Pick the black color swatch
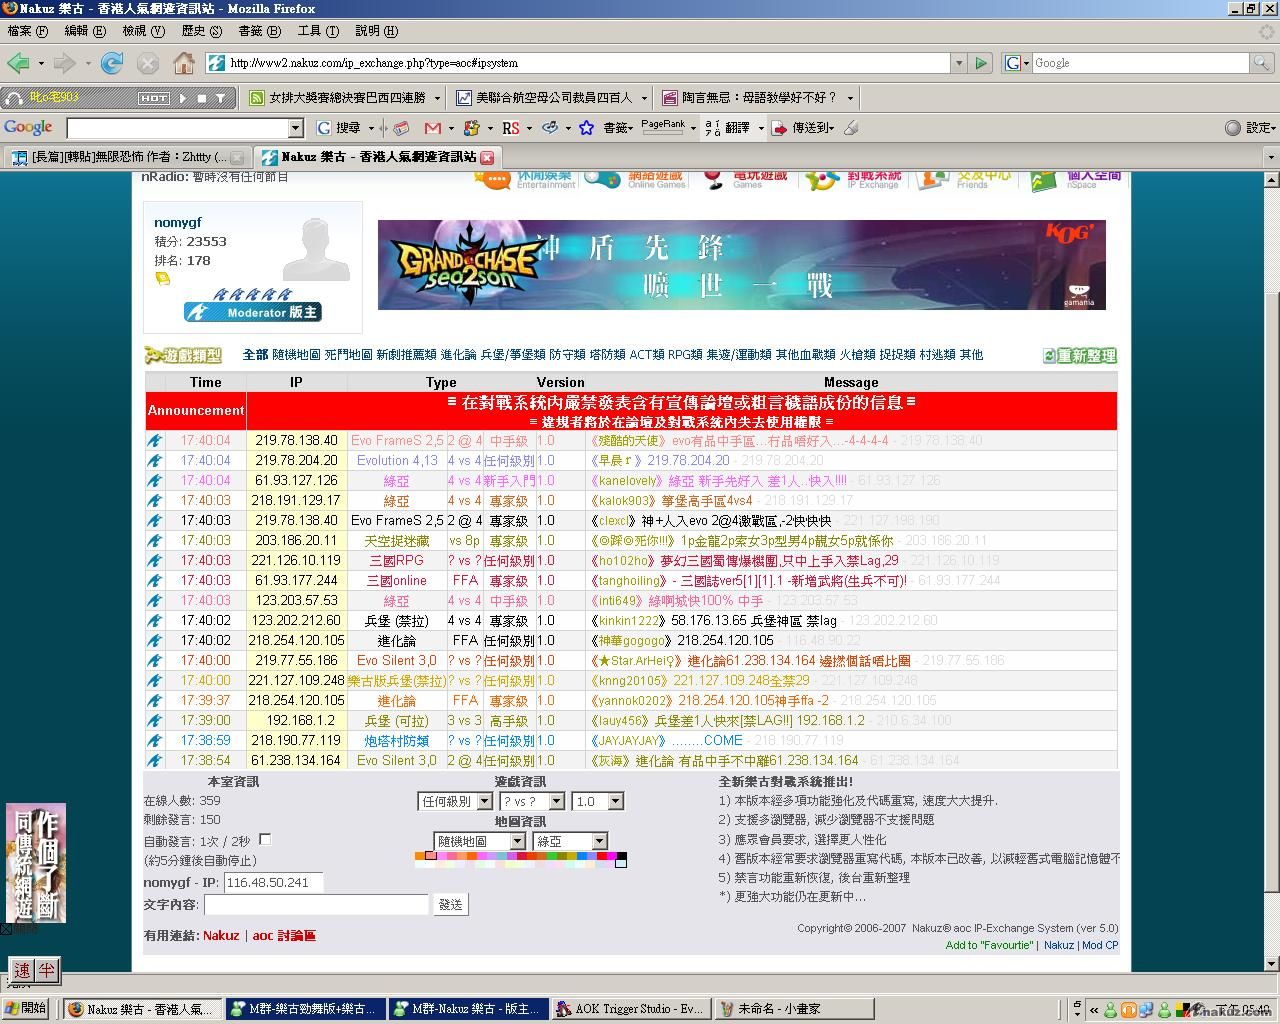The image size is (1280, 1024). 621,855
